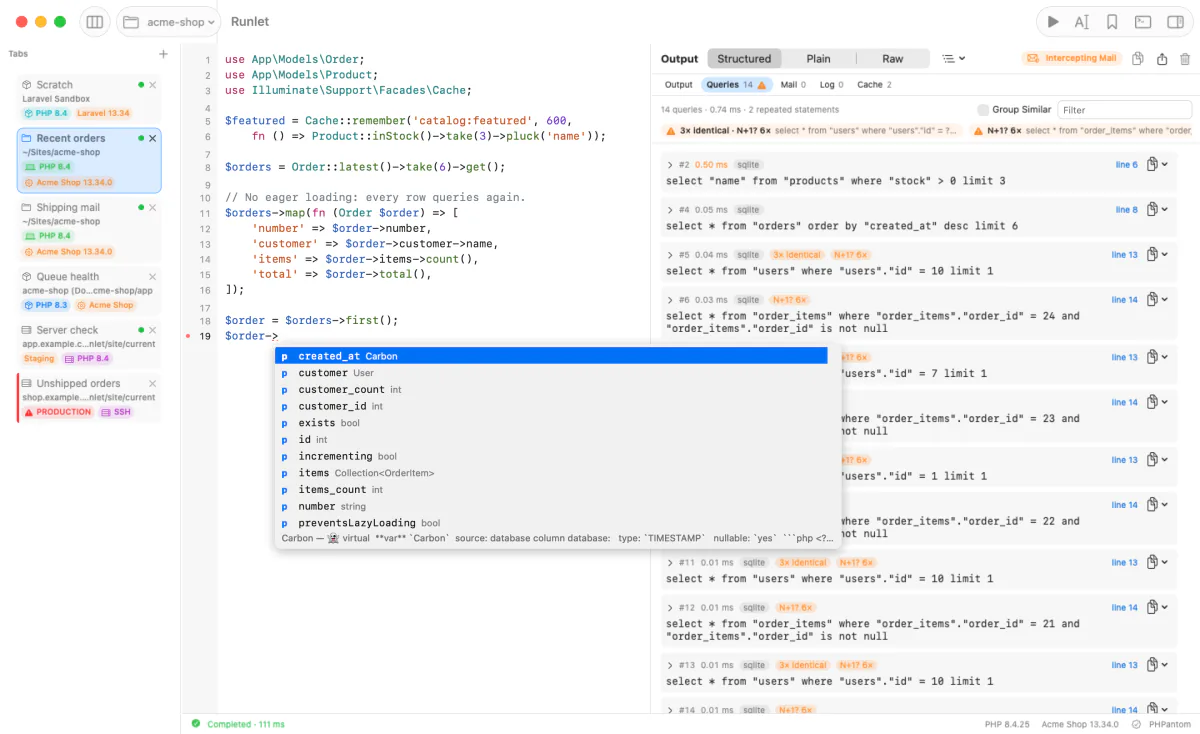Screen dimensions: 1200x734
Task: Choose created_at Carbon autocomplete suggestion
Action: pos(551,356)
